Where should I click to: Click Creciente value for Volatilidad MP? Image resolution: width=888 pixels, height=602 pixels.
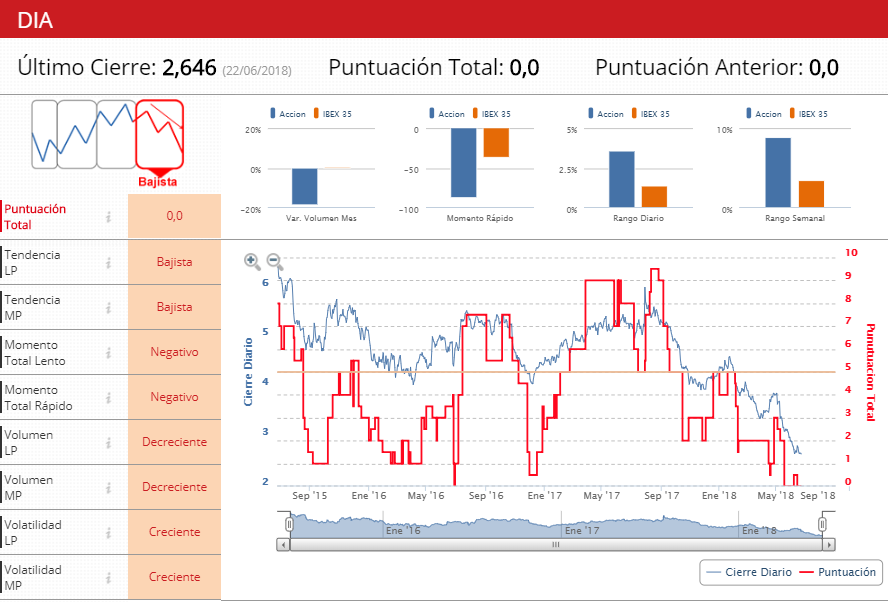point(174,577)
